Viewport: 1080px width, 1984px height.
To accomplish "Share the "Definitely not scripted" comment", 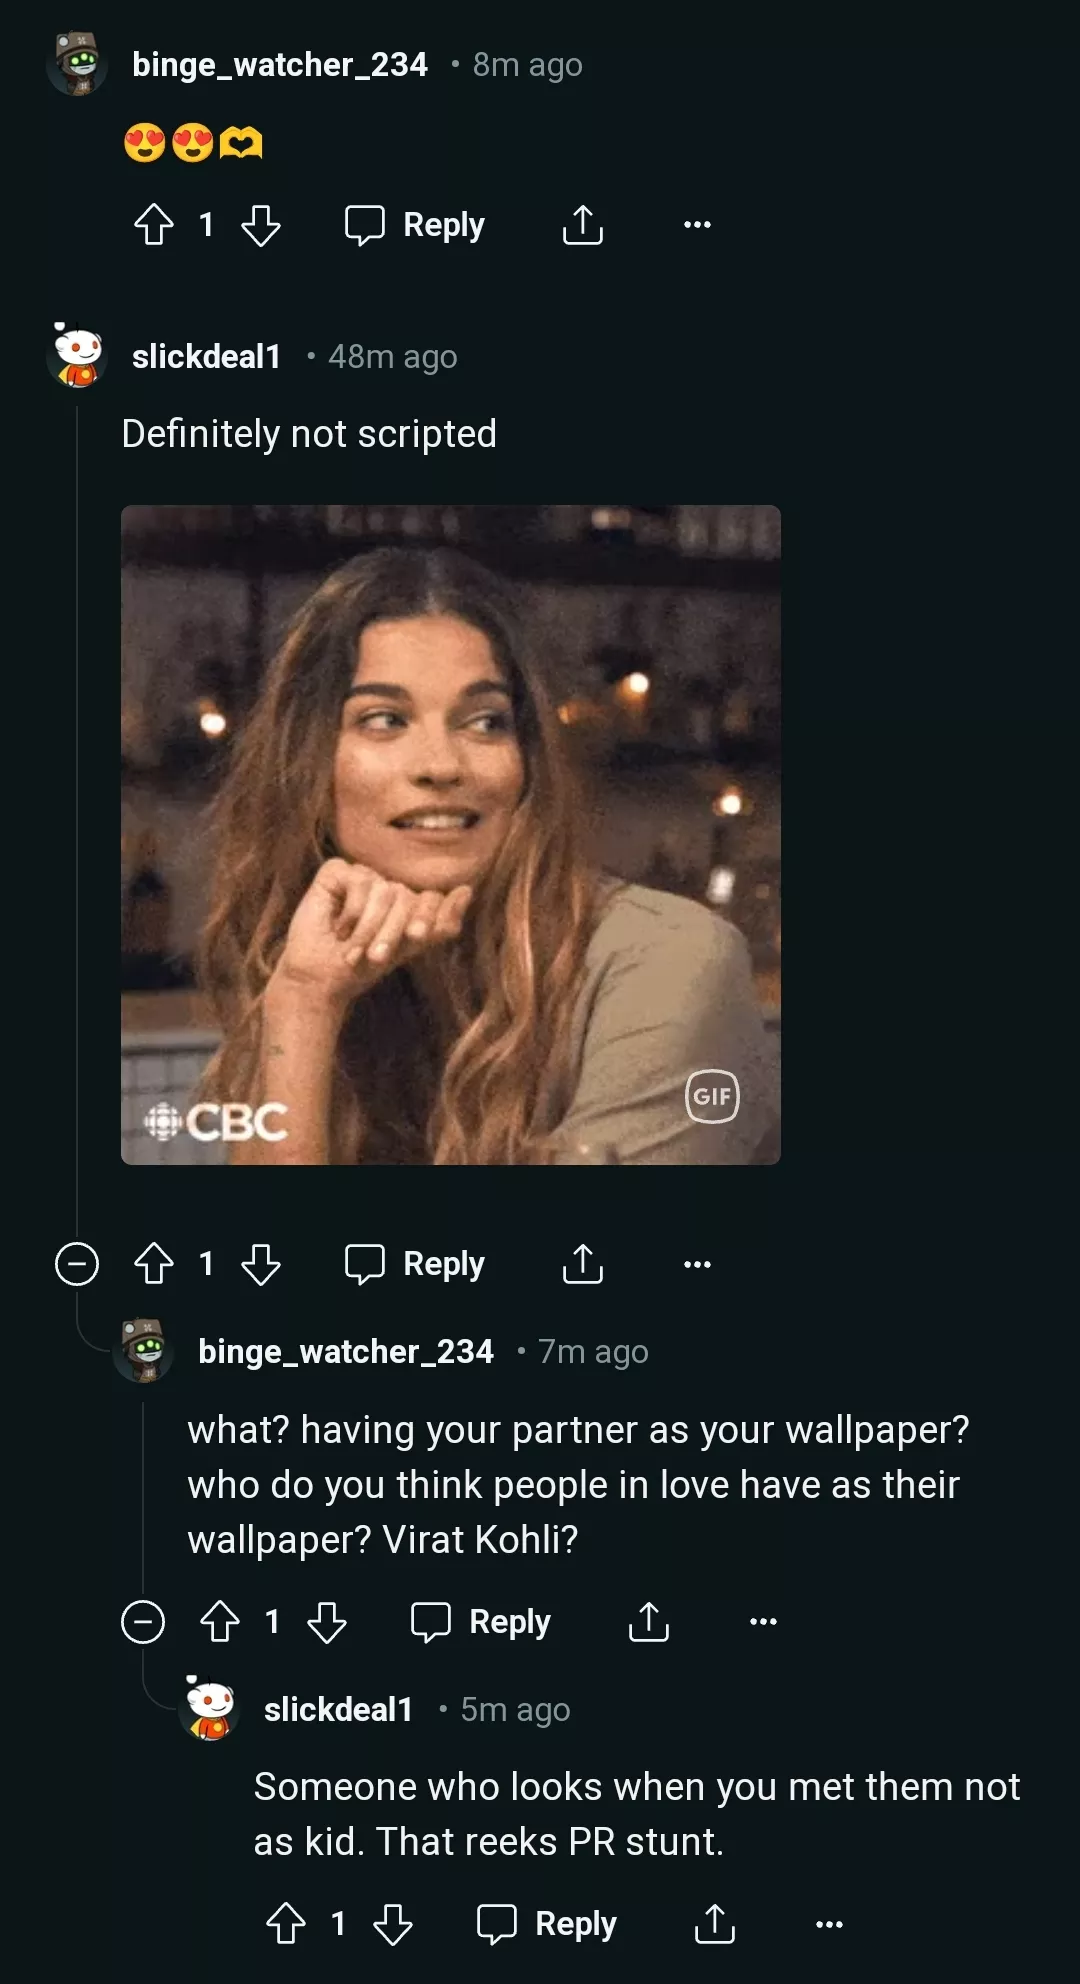I will click(583, 1264).
